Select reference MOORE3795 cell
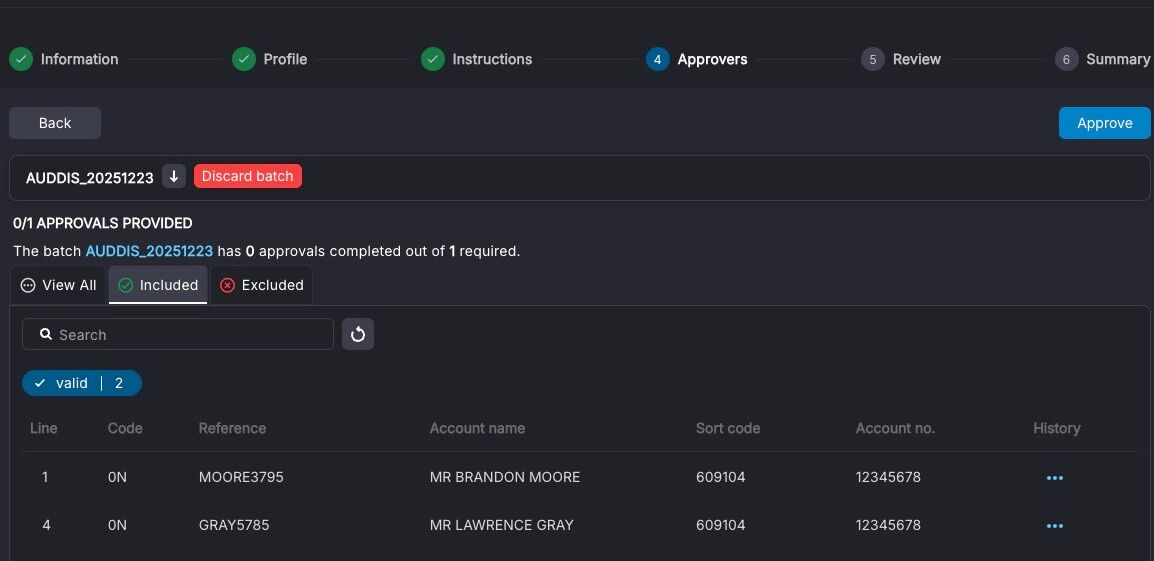The width and height of the screenshot is (1154, 561). (x=241, y=478)
